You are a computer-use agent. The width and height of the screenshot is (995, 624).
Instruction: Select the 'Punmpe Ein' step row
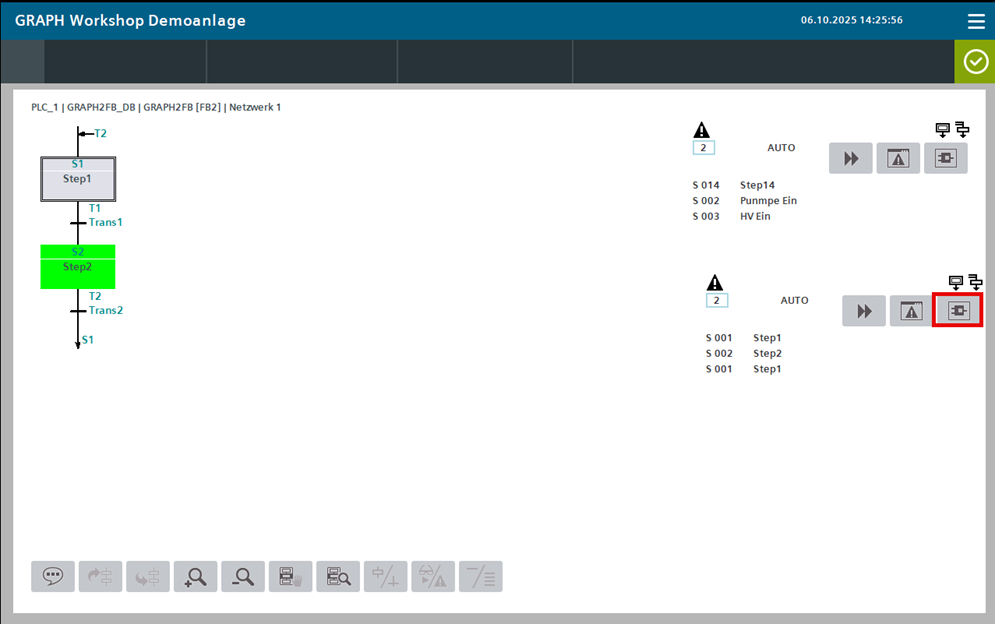pos(744,201)
